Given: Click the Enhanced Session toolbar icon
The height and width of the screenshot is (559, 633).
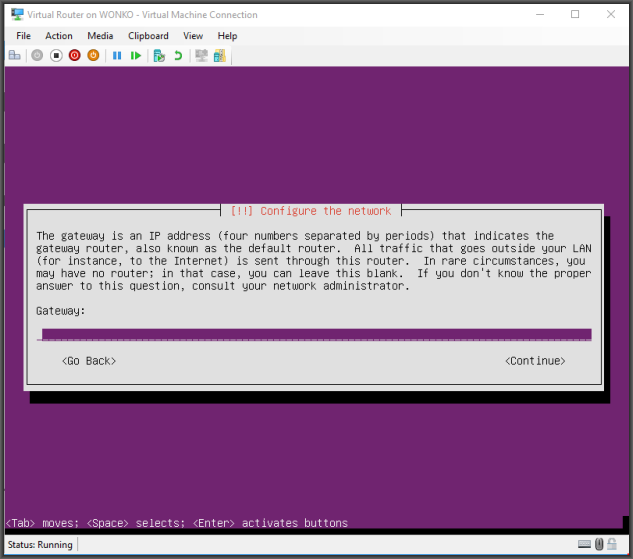Looking at the screenshot, I should pyautogui.click(x=201, y=55).
